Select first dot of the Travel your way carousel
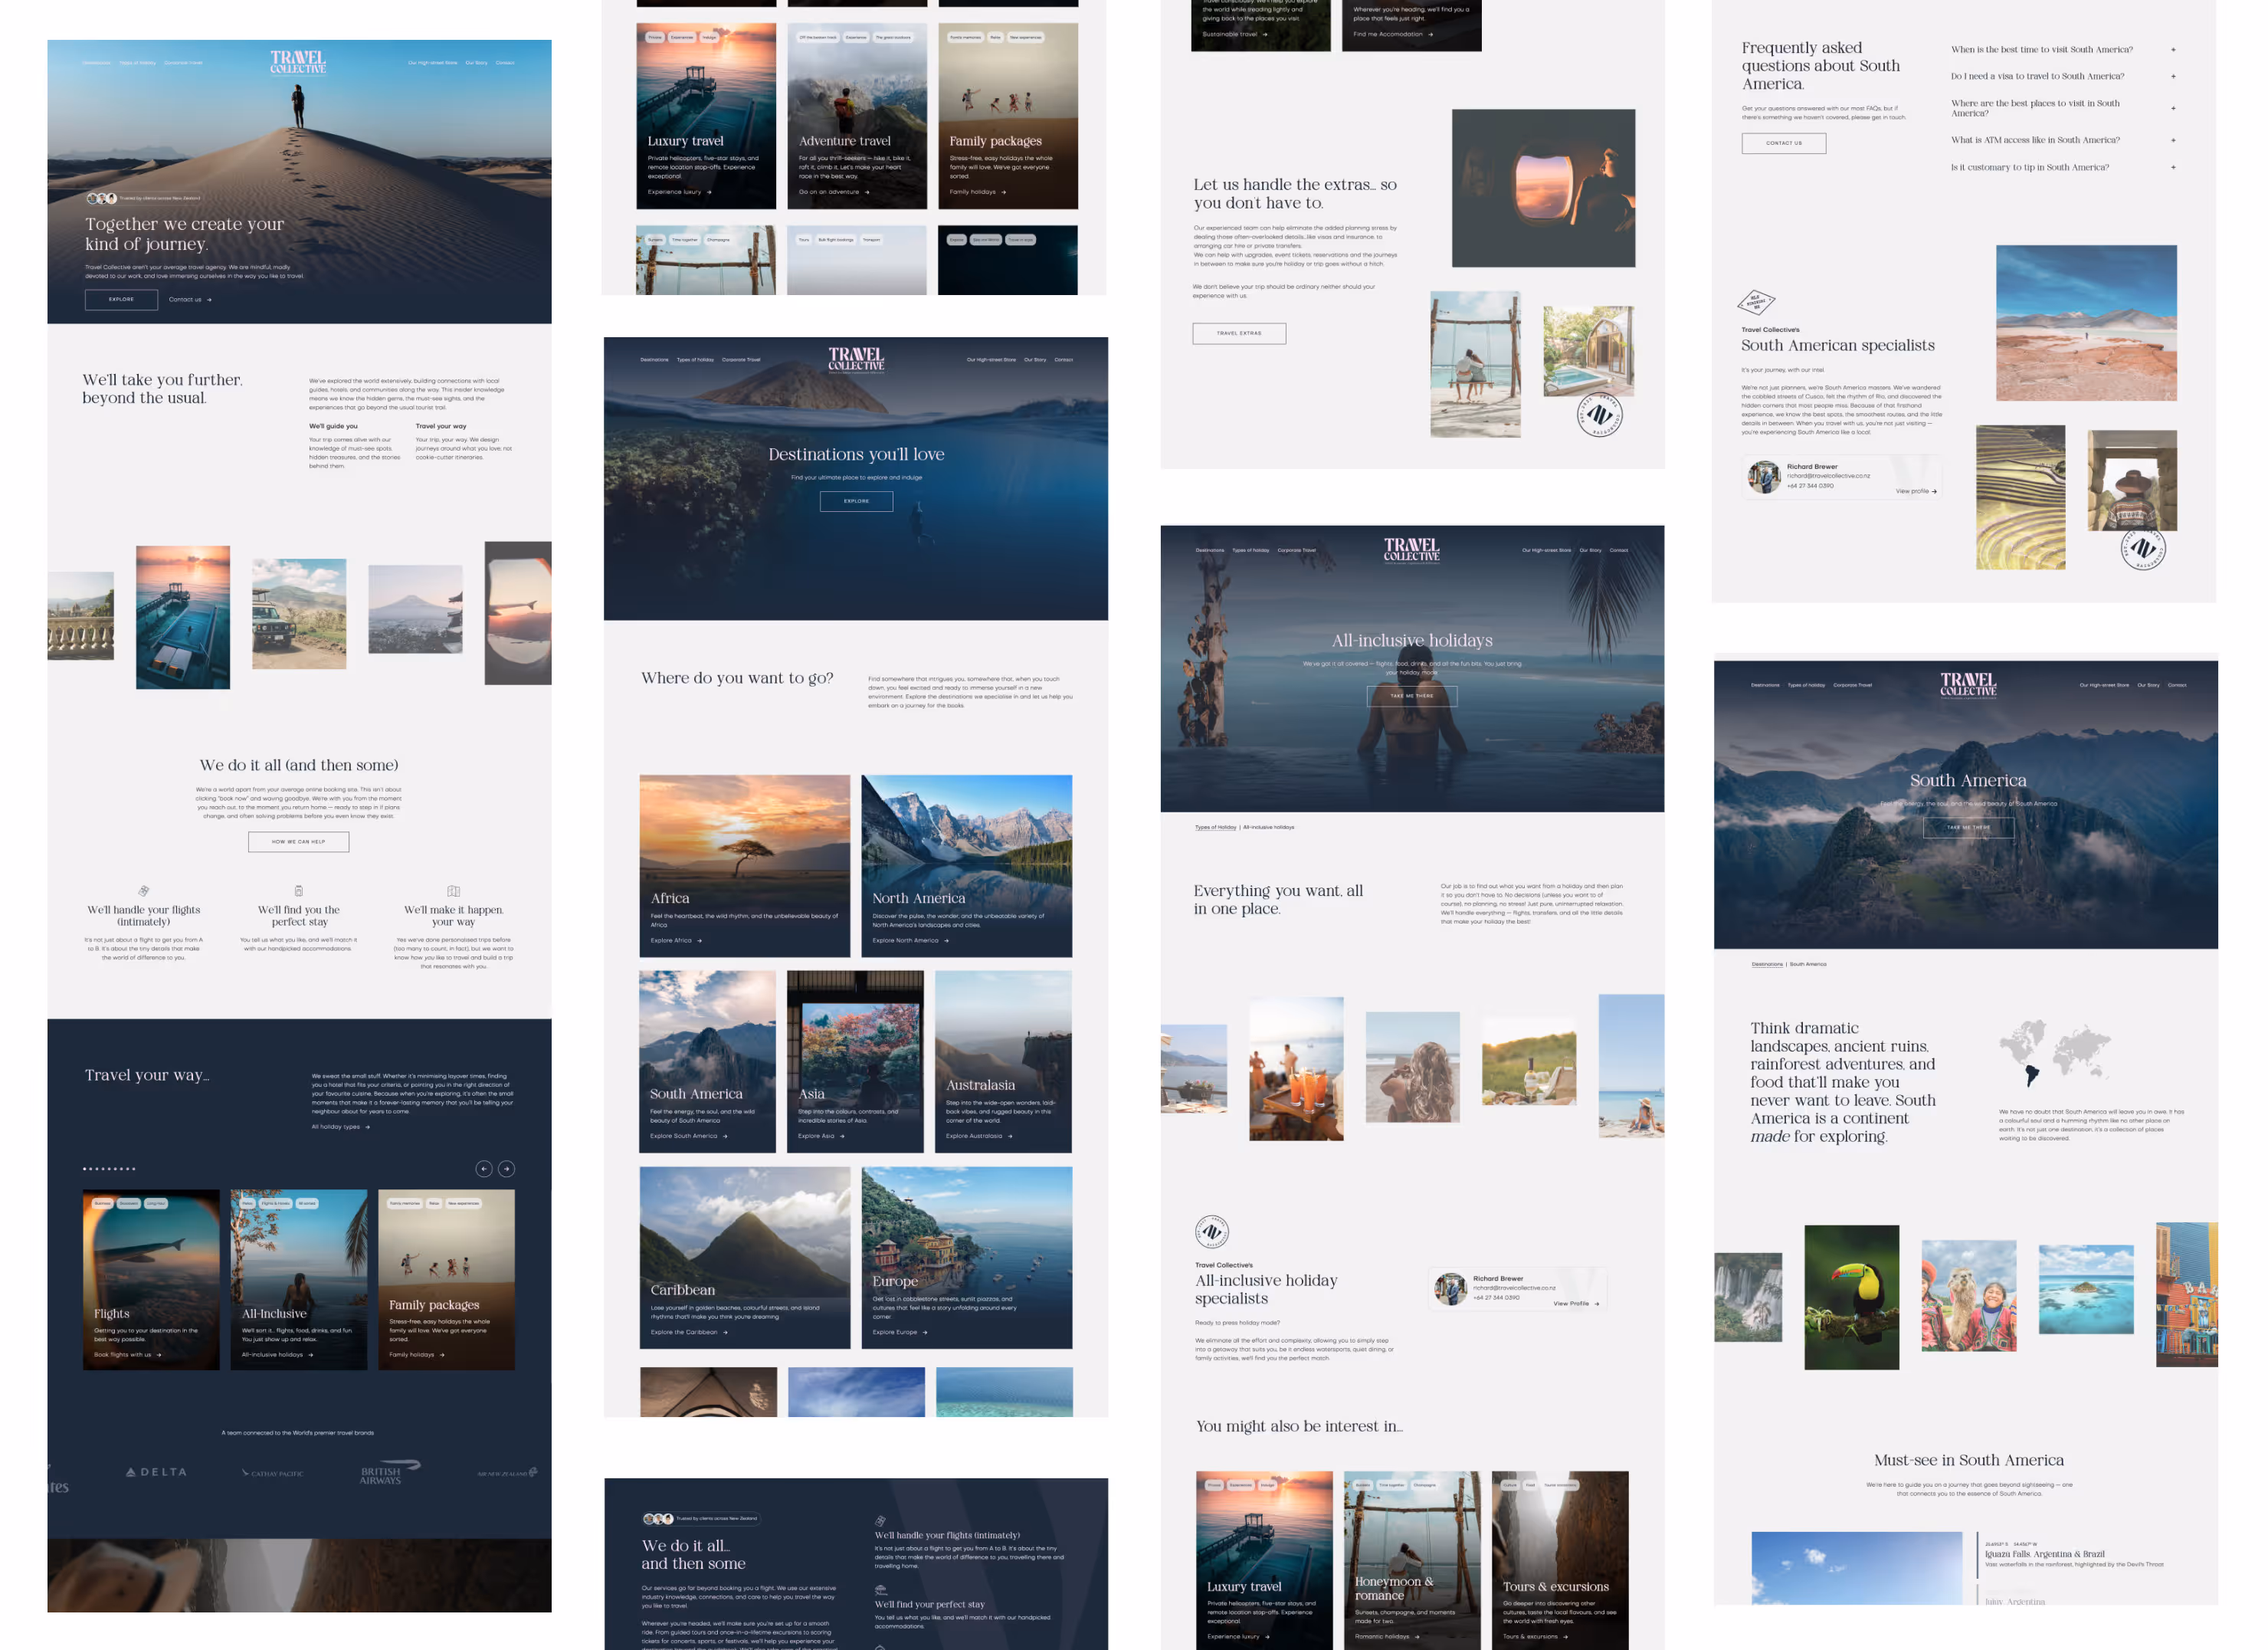Screen dimensions: 2268x1650 click(85, 1168)
